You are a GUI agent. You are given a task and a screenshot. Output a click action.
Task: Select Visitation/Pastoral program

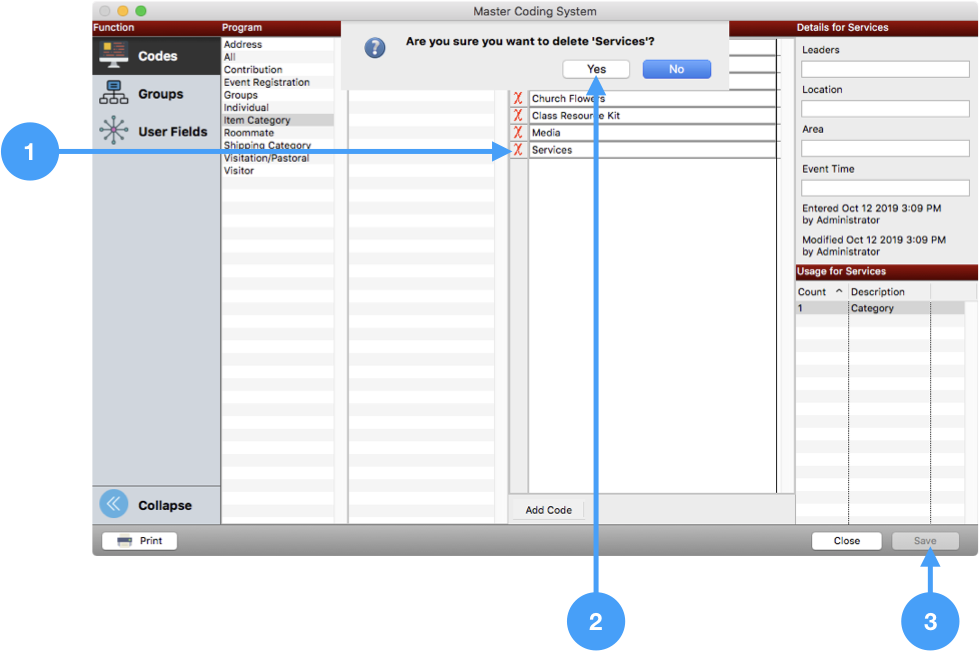point(266,158)
